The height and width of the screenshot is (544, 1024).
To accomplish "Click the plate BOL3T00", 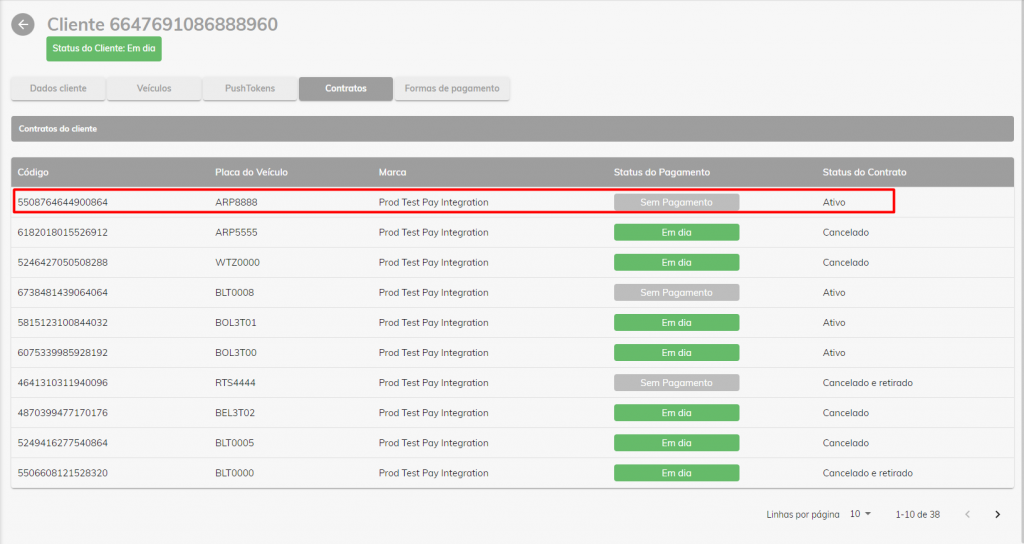I will point(236,353).
